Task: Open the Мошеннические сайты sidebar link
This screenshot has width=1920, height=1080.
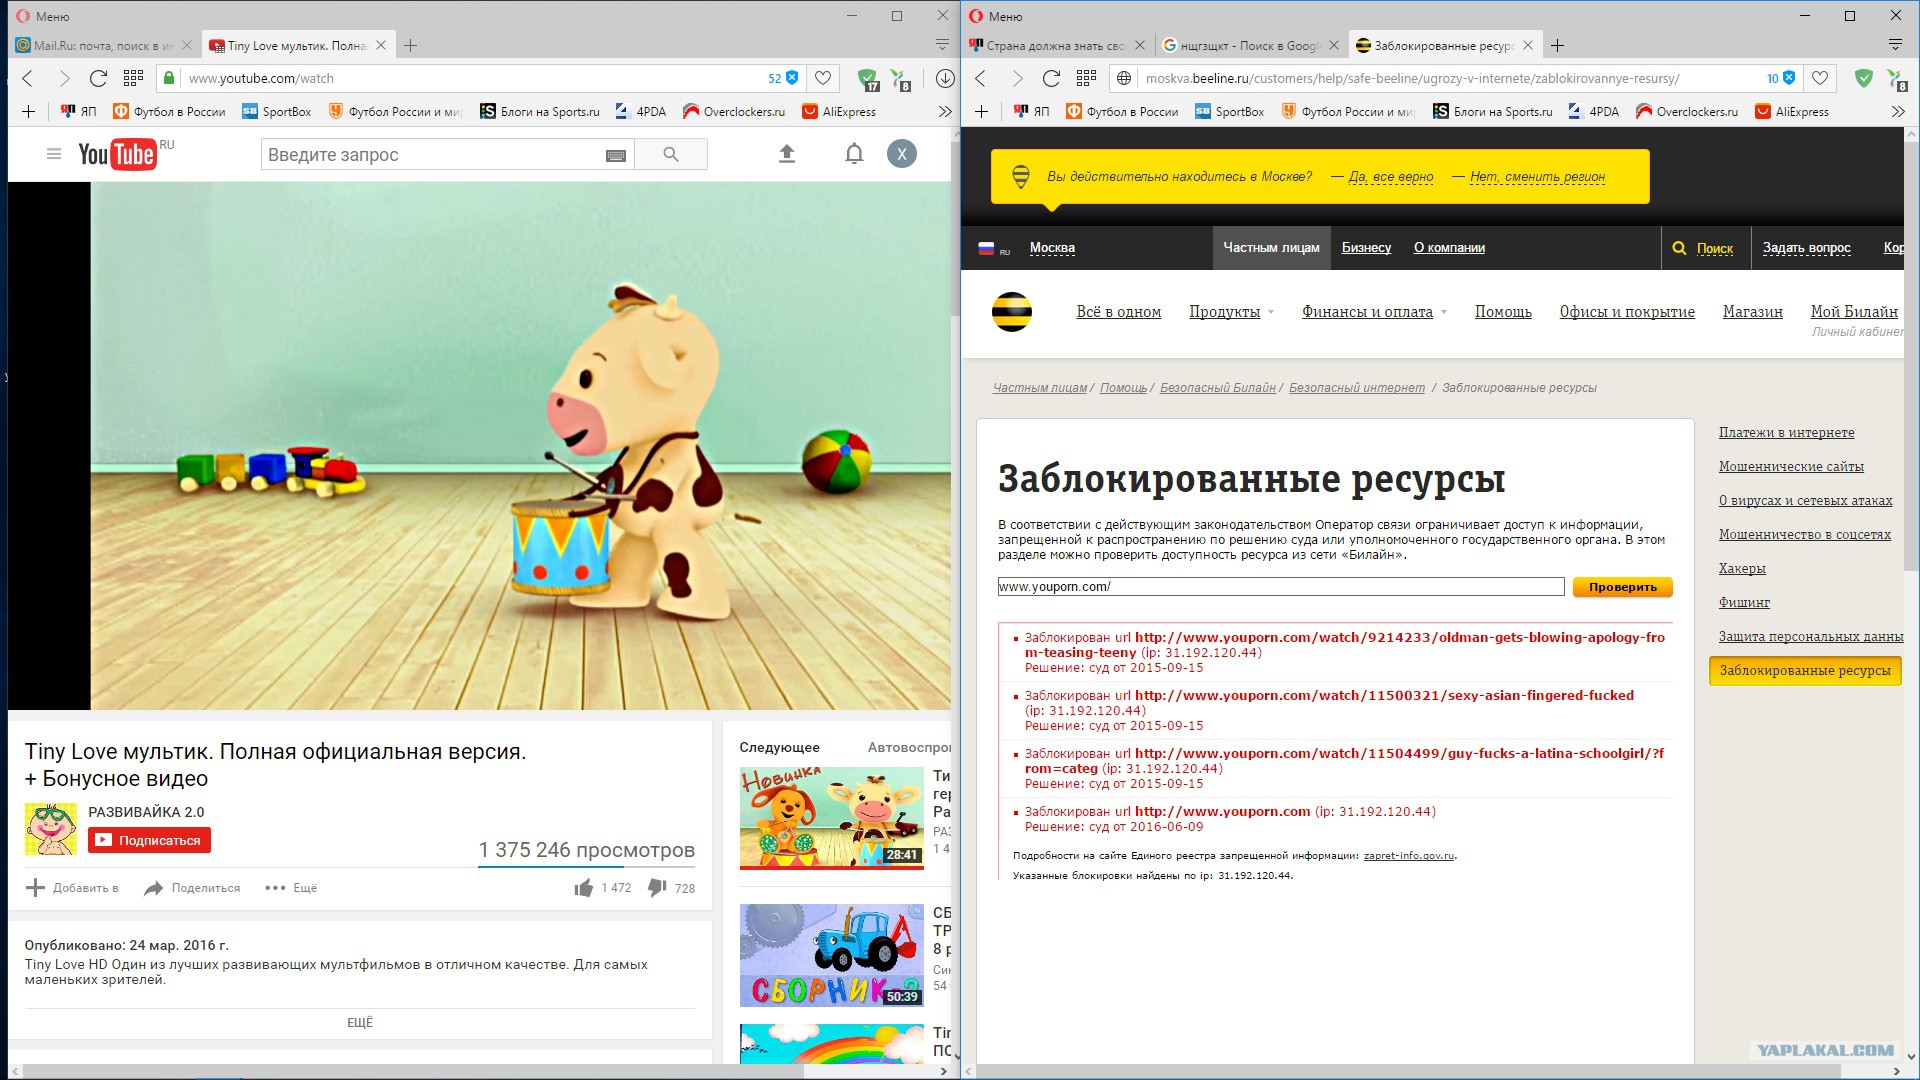Action: click(1791, 467)
